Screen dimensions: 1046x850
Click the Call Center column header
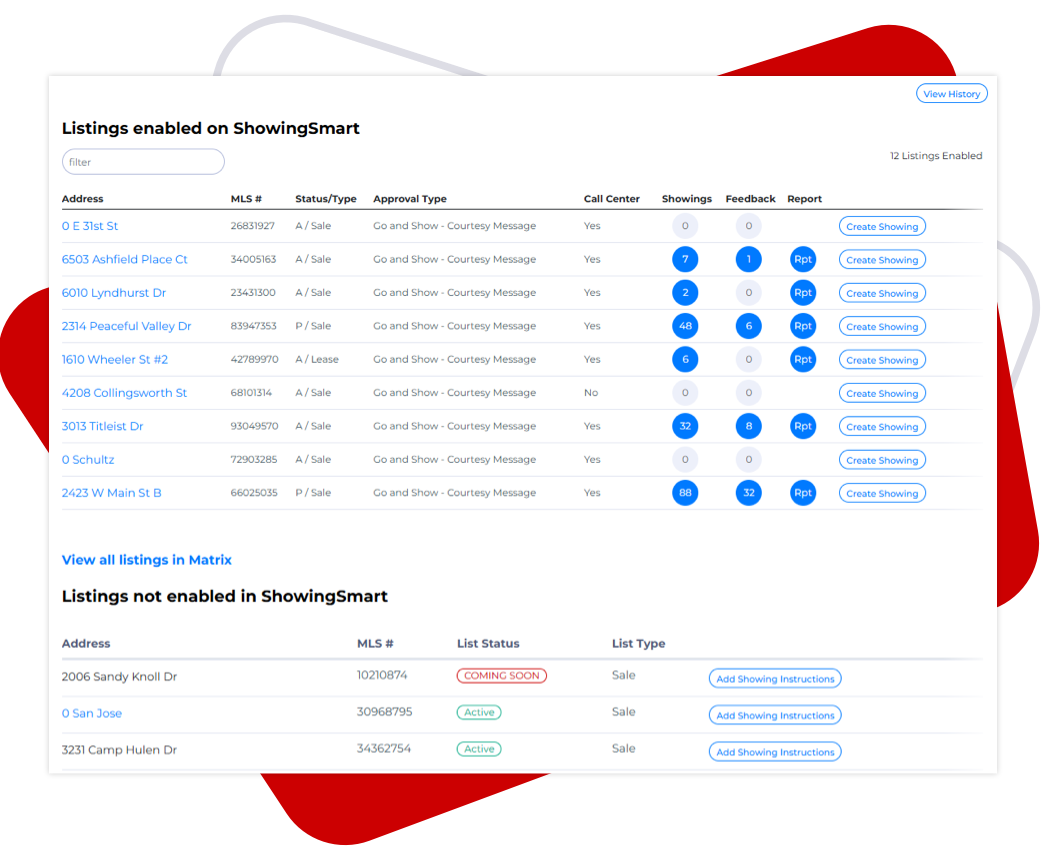pos(611,199)
